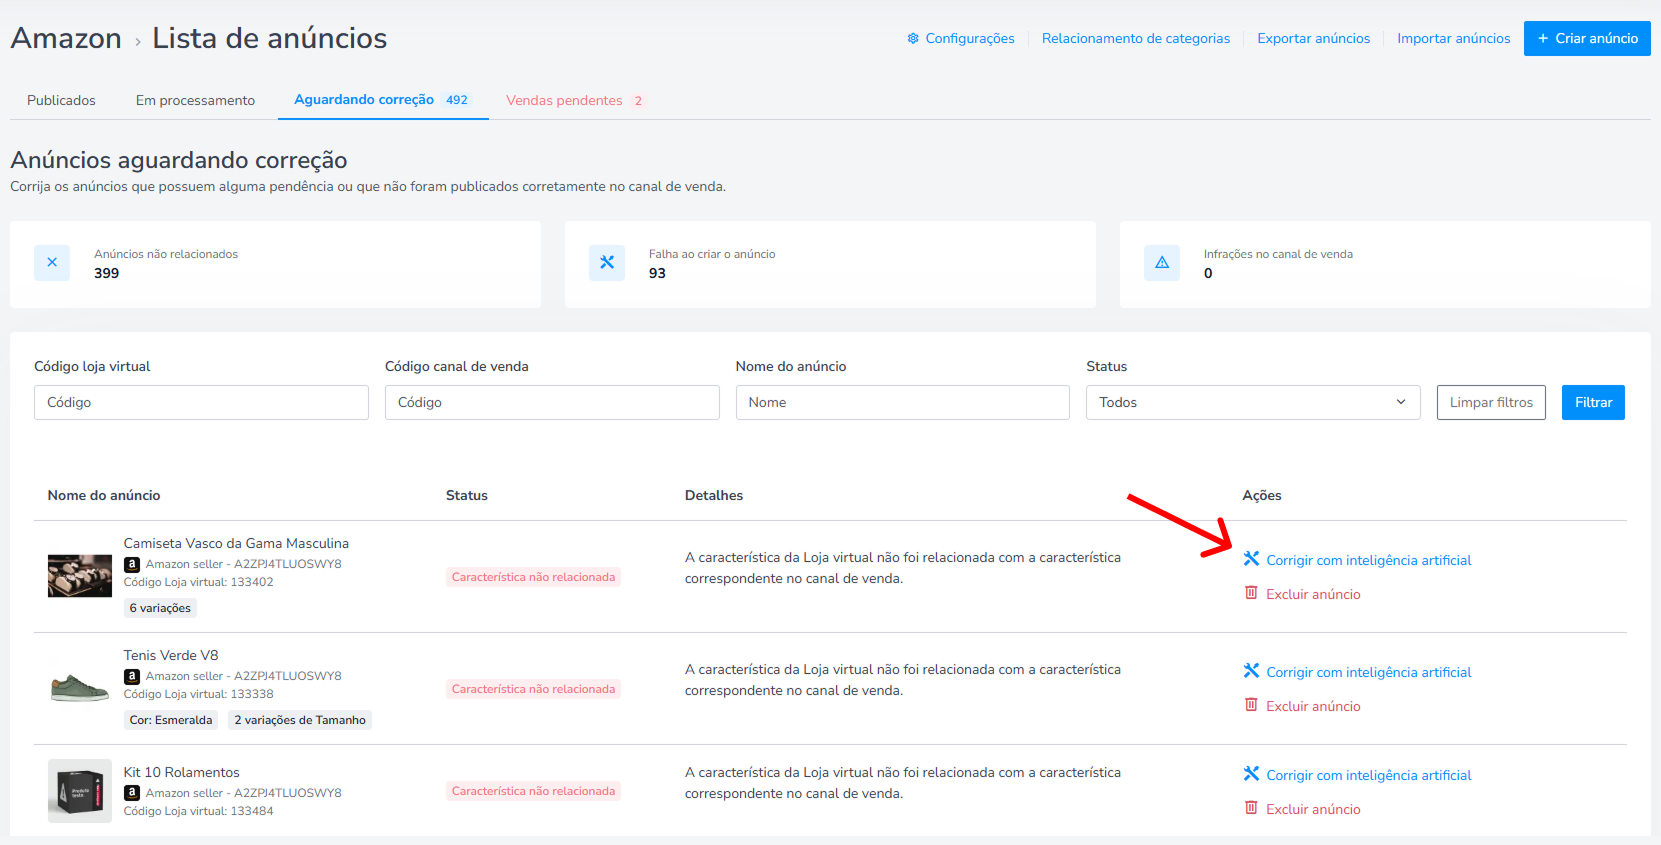This screenshot has height=845, width=1661.
Task: Click the trash icon for Camiseta Vasco listing
Action: pyautogui.click(x=1251, y=593)
